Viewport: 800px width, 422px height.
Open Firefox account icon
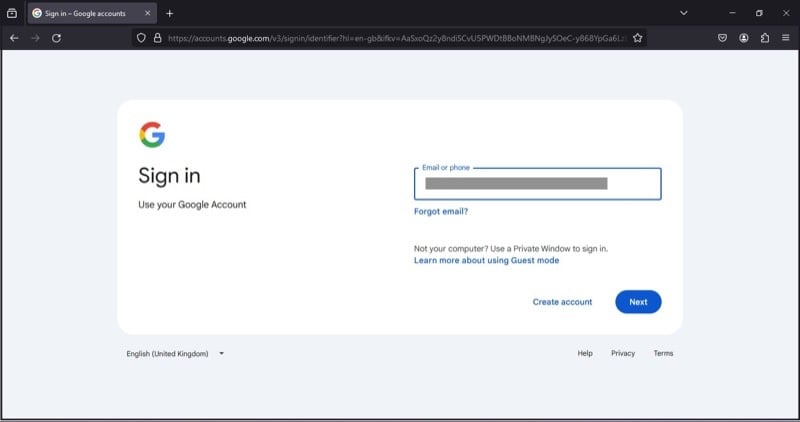click(x=743, y=38)
